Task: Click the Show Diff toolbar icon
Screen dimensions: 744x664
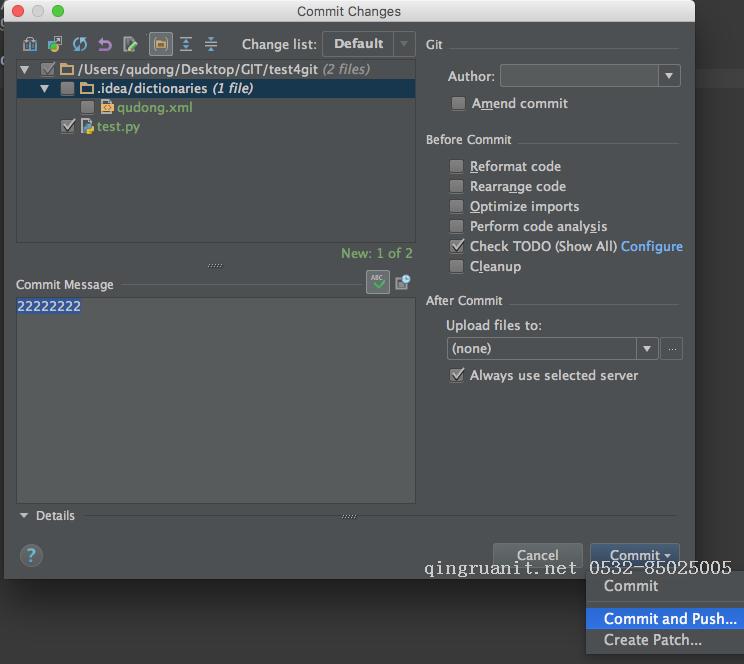Action: click(x=30, y=44)
